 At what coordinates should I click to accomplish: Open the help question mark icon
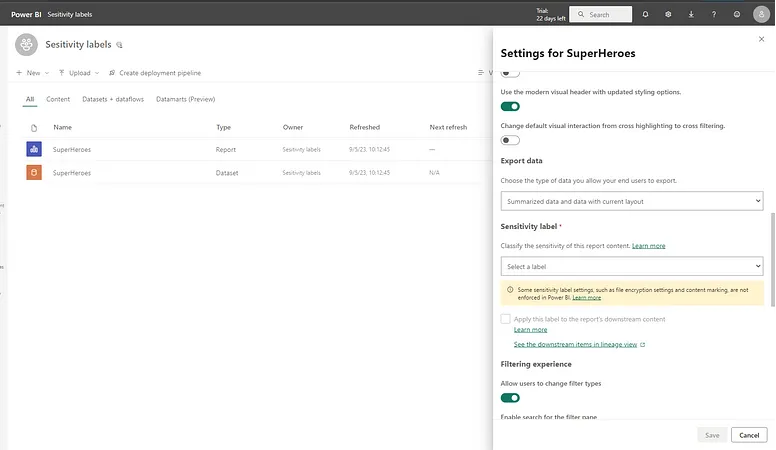coord(714,14)
